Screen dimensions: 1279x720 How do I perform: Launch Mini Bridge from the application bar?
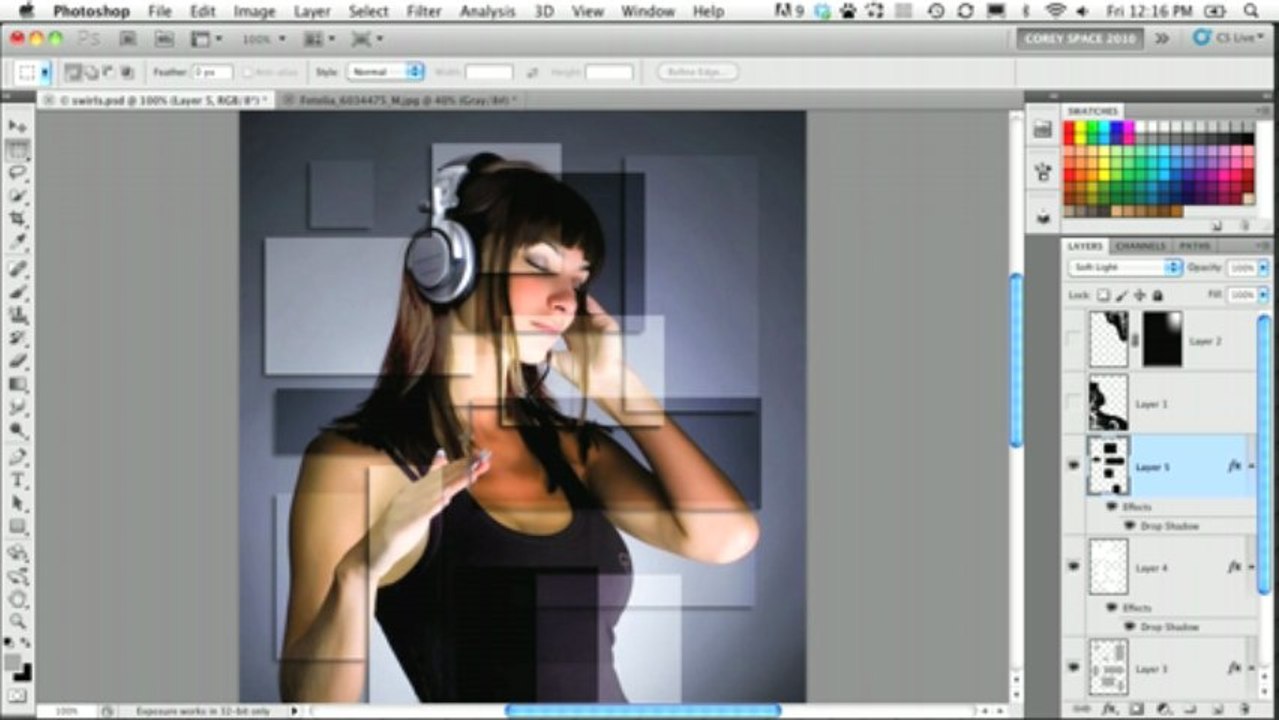click(164, 39)
